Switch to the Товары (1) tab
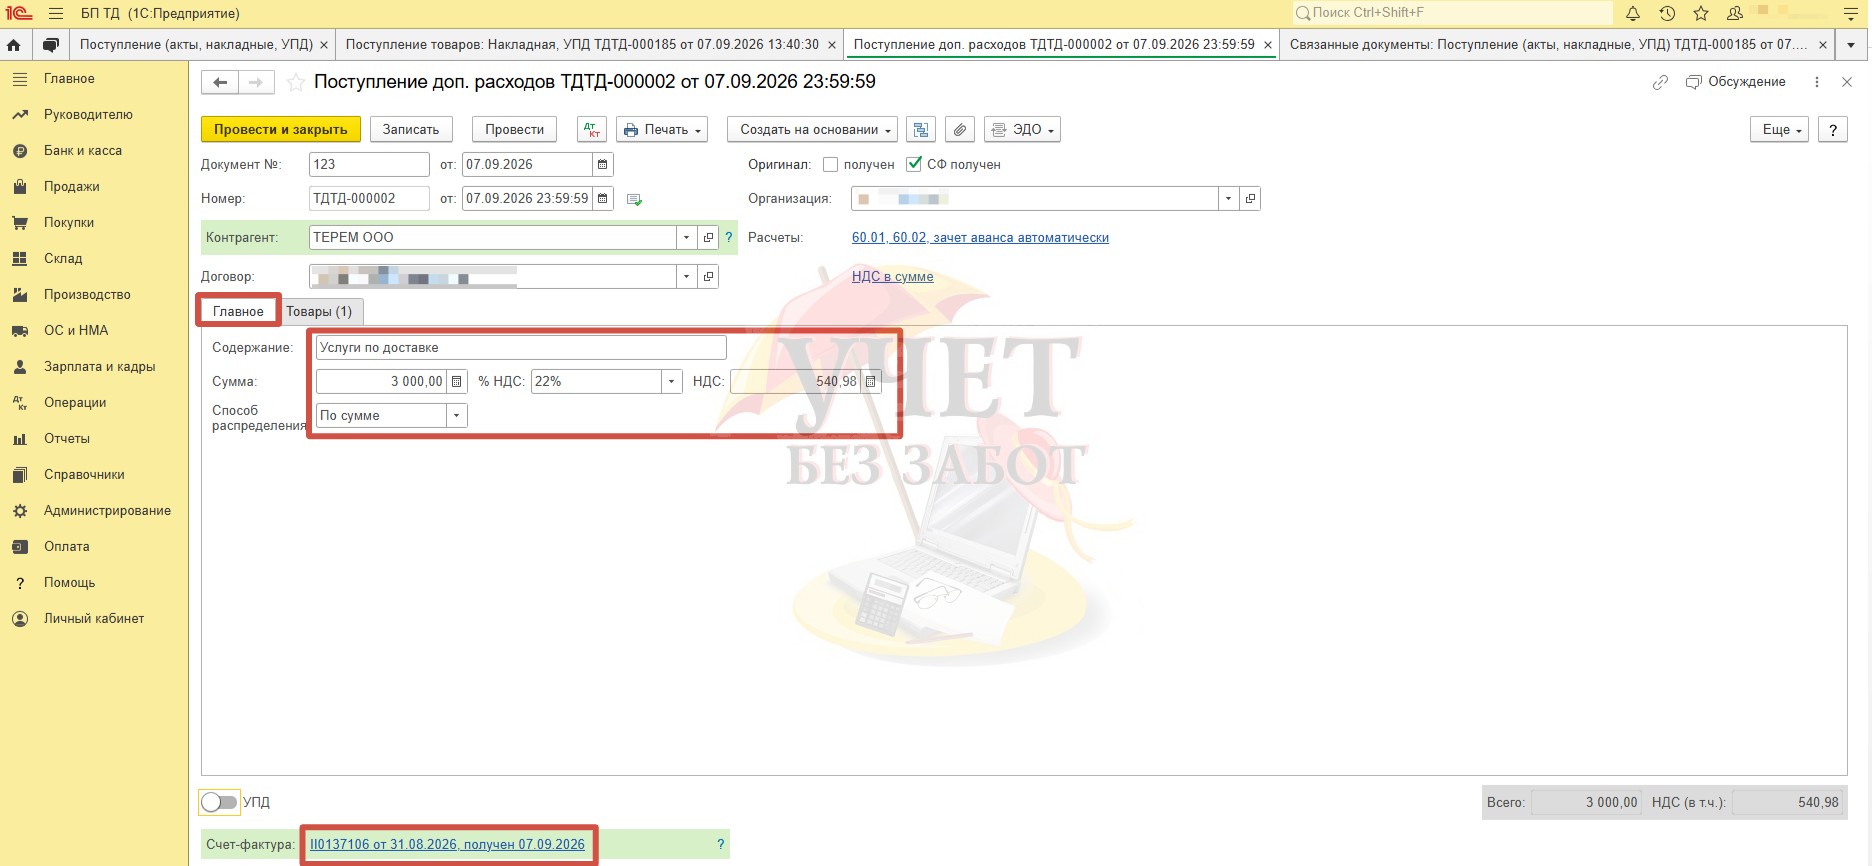The width and height of the screenshot is (1872, 866). pyautogui.click(x=319, y=311)
